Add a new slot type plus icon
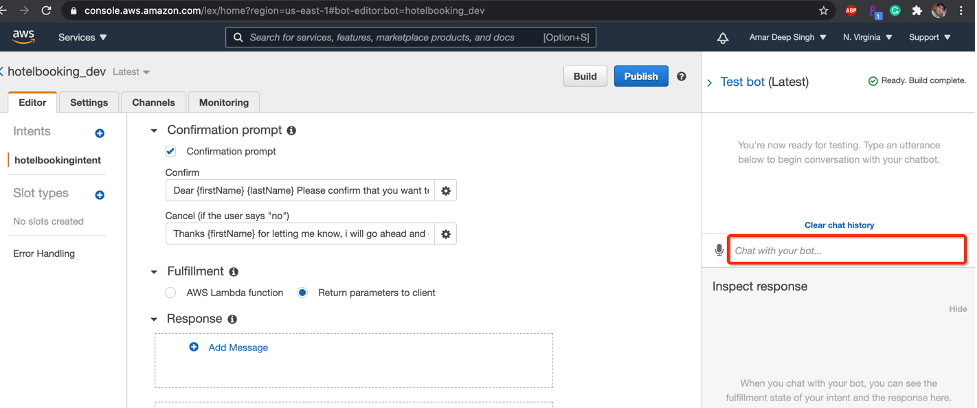This screenshot has height=408, width=977. pyautogui.click(x=99, y=195)
